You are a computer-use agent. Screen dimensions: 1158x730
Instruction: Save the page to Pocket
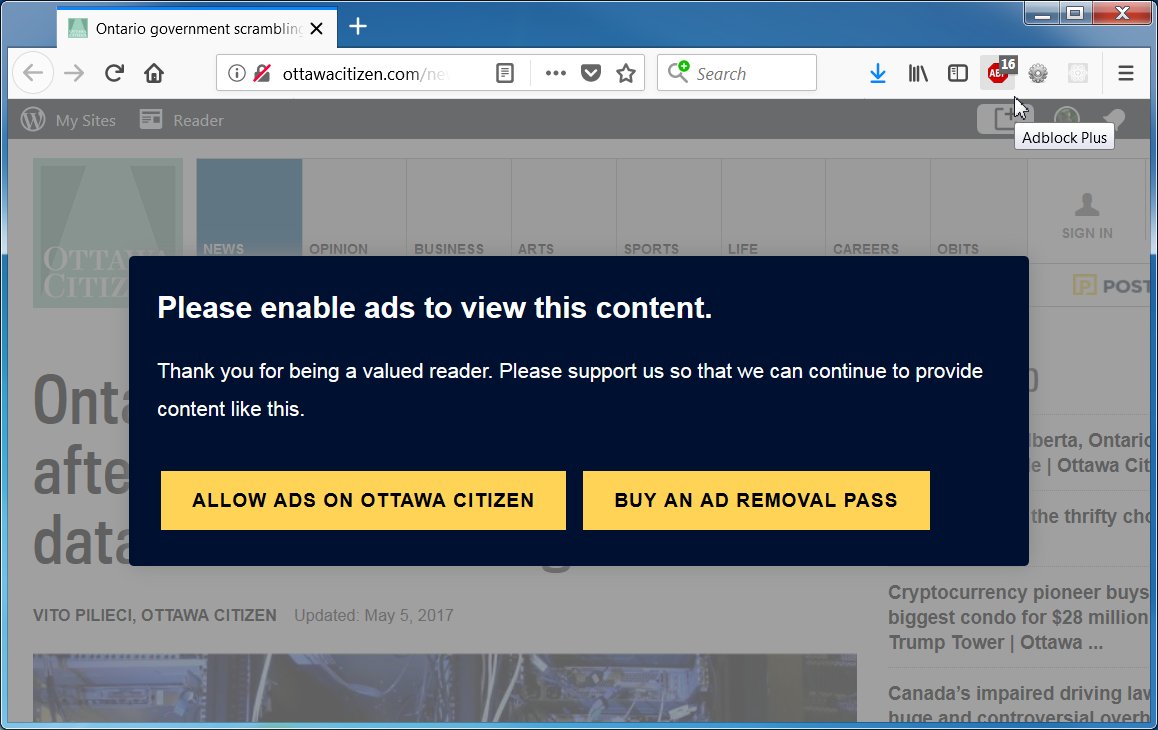pos(591,72)
